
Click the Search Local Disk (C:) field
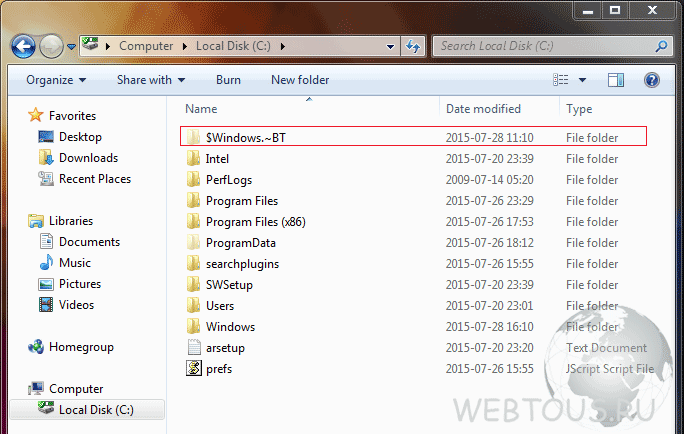point(545,46)
